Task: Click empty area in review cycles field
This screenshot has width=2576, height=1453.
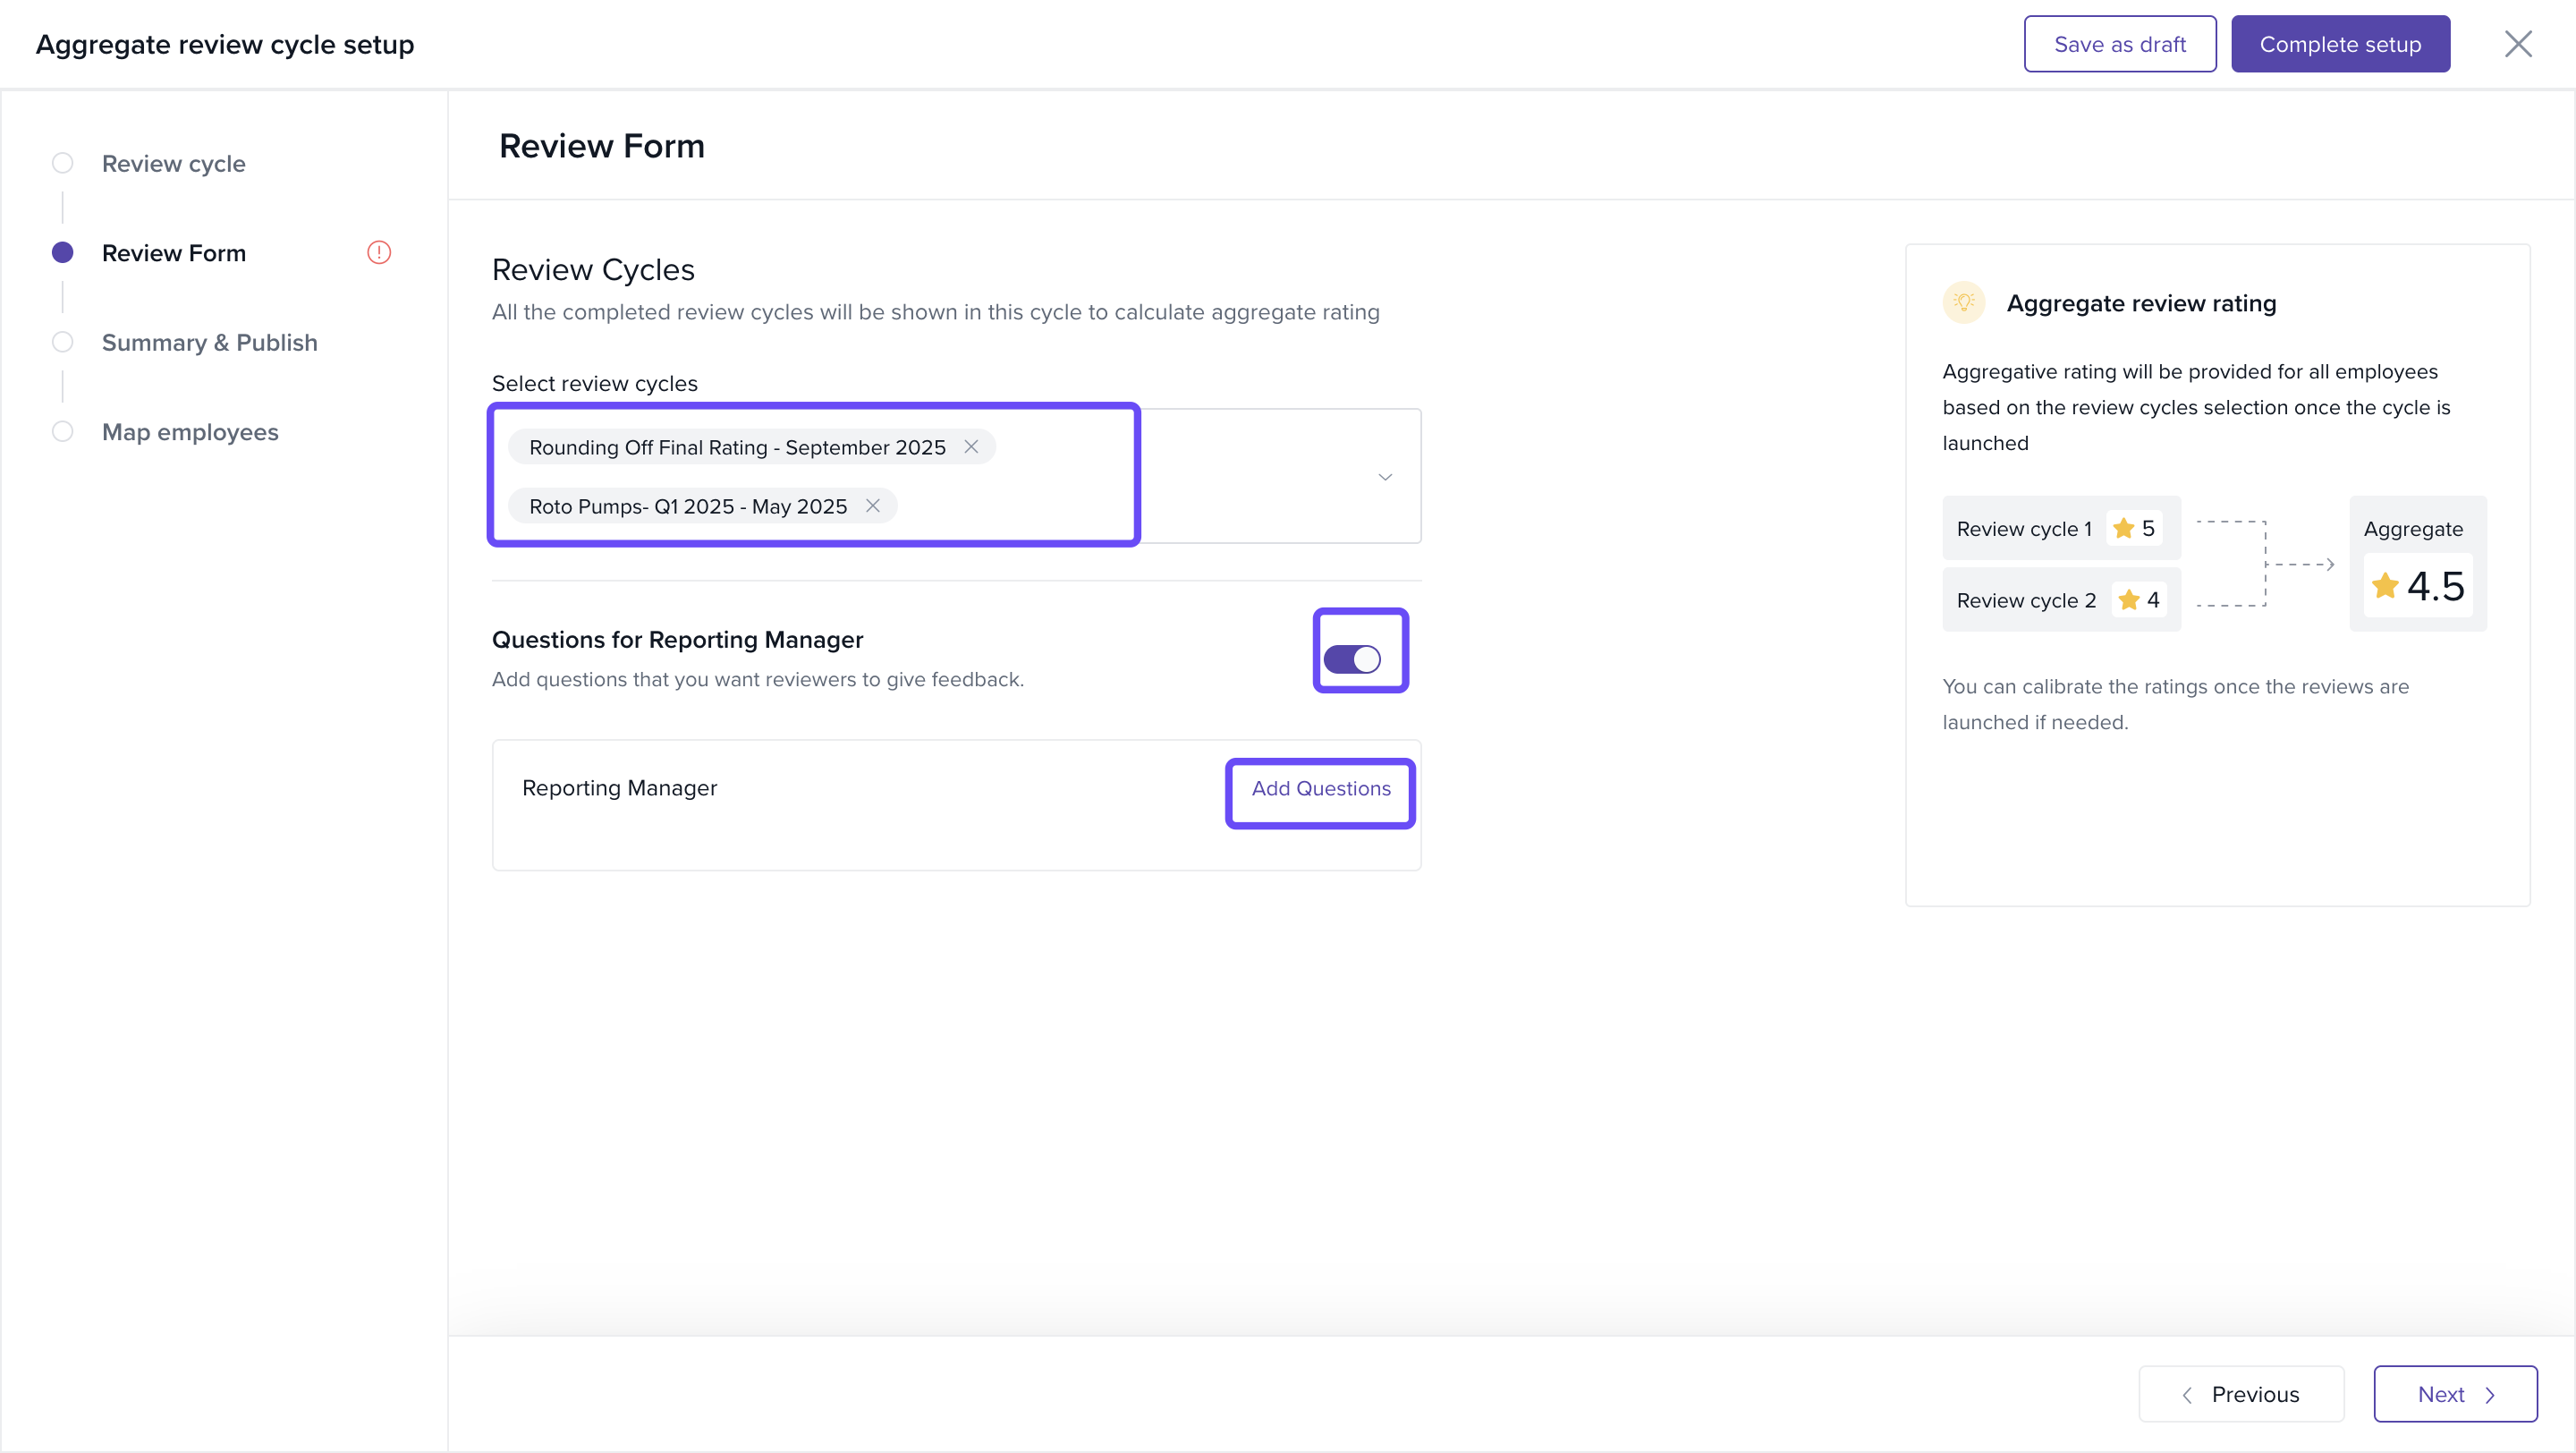Action: (x=1250, y=477)
